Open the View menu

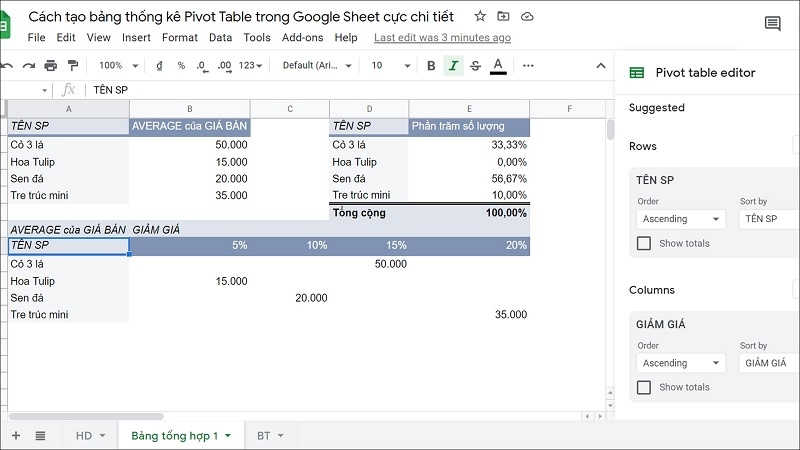[98, 37]
